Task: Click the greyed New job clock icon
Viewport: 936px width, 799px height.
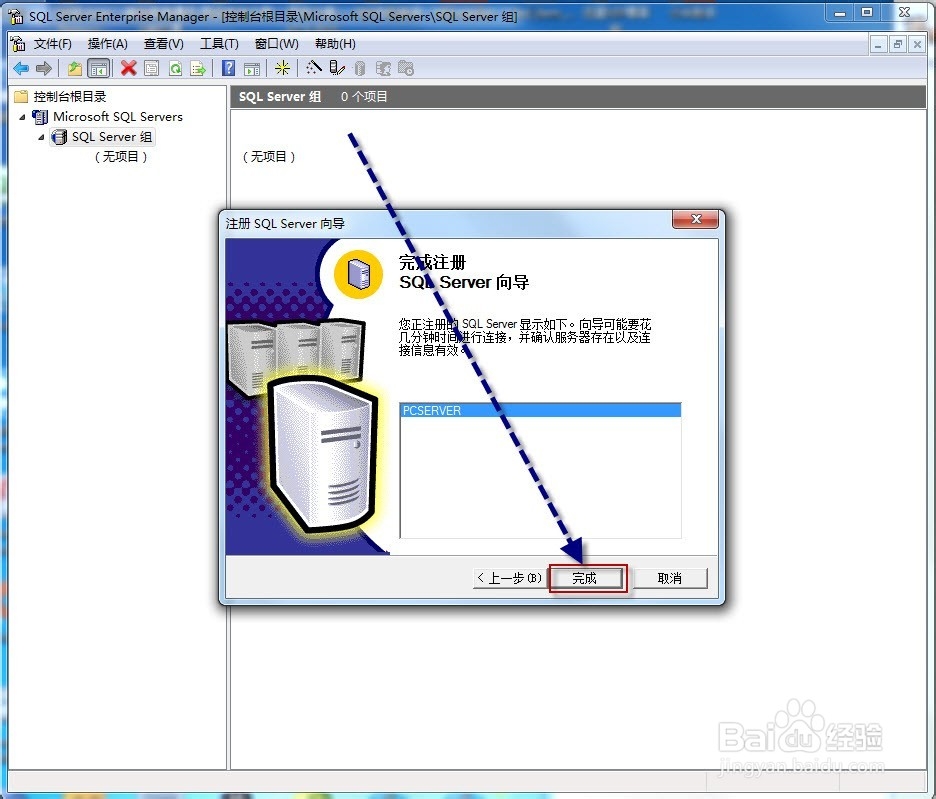Action: click(406, 69)
